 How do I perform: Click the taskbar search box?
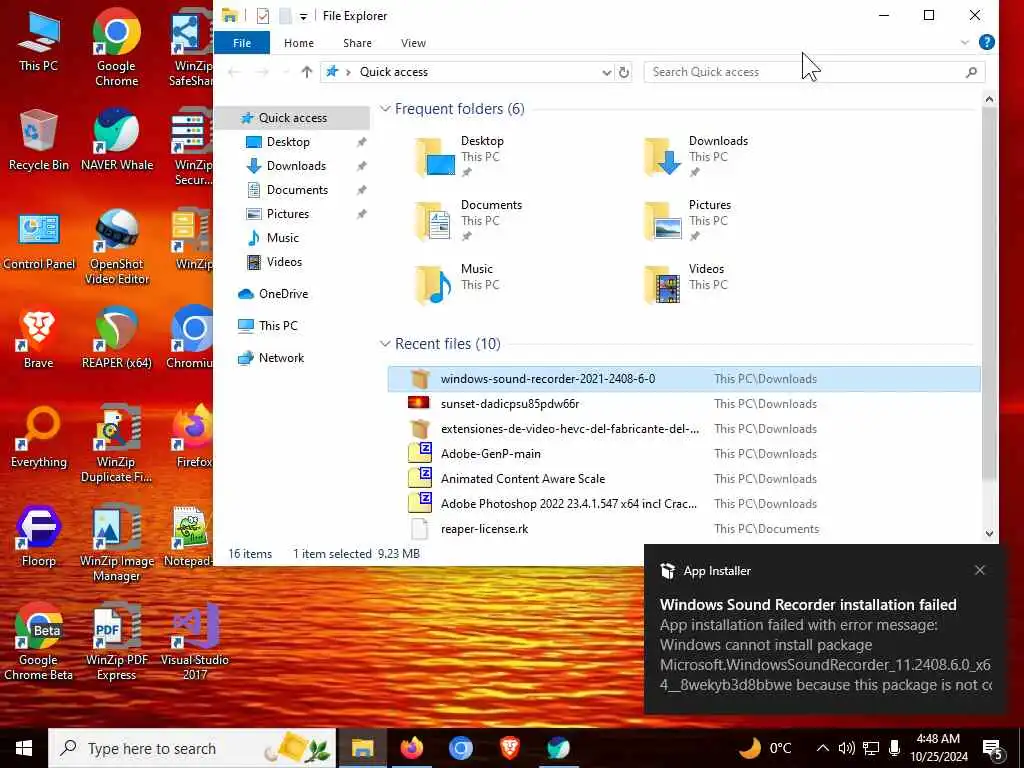click(192, 748)
